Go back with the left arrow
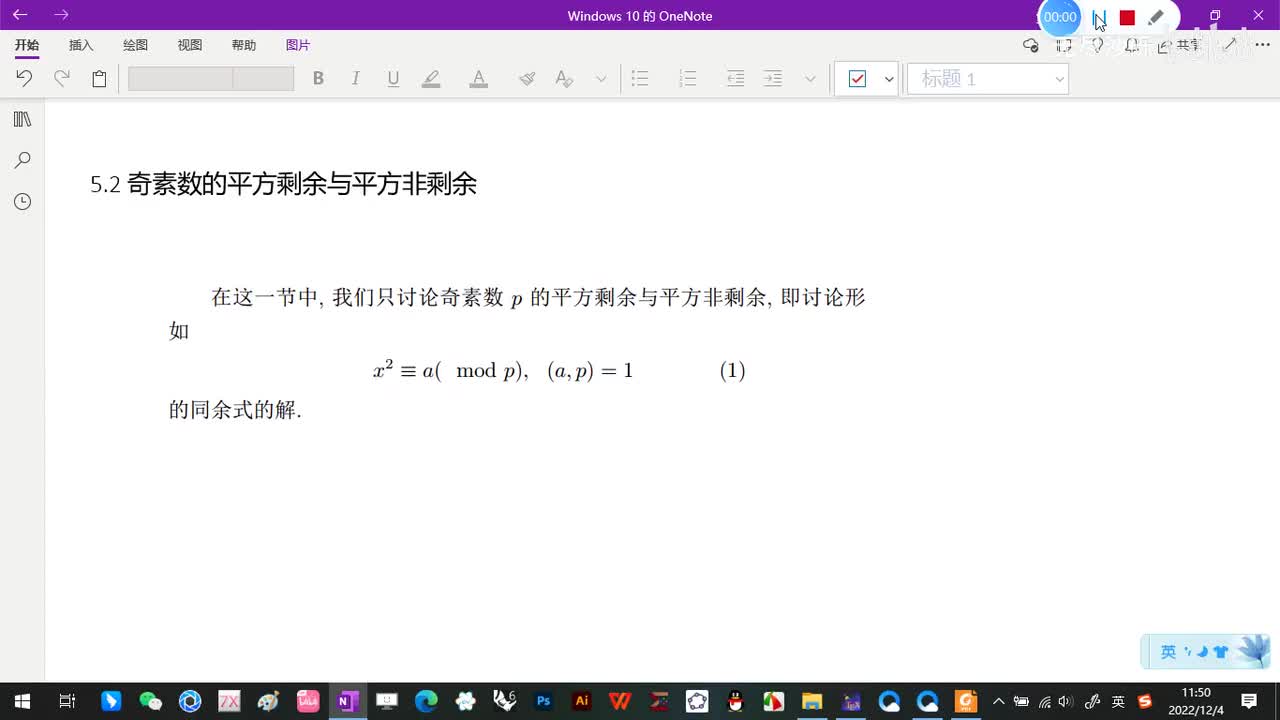The width and height of the screenshot is (1280, 720). point(20,15)
